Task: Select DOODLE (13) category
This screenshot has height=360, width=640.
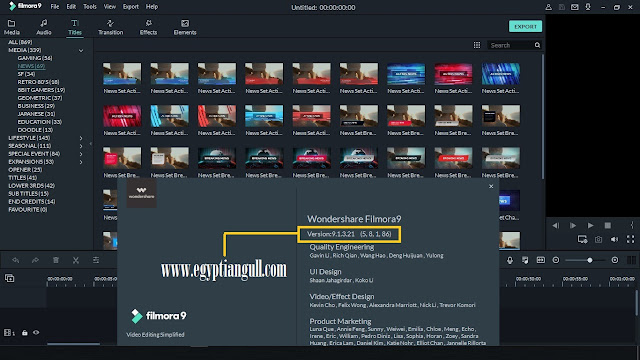Action: [35, 130]
